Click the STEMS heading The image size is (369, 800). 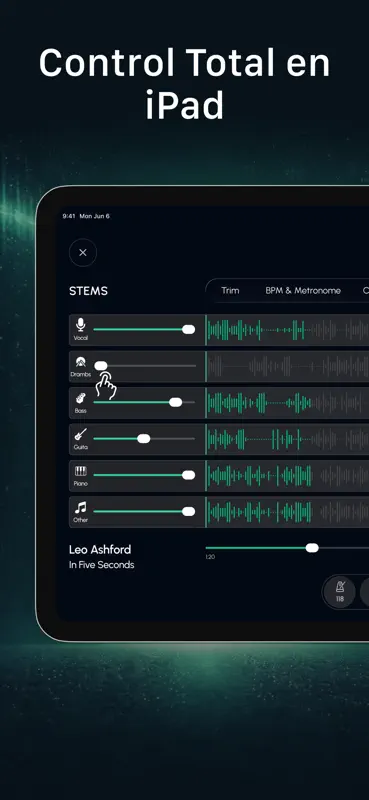coord(88,291)
